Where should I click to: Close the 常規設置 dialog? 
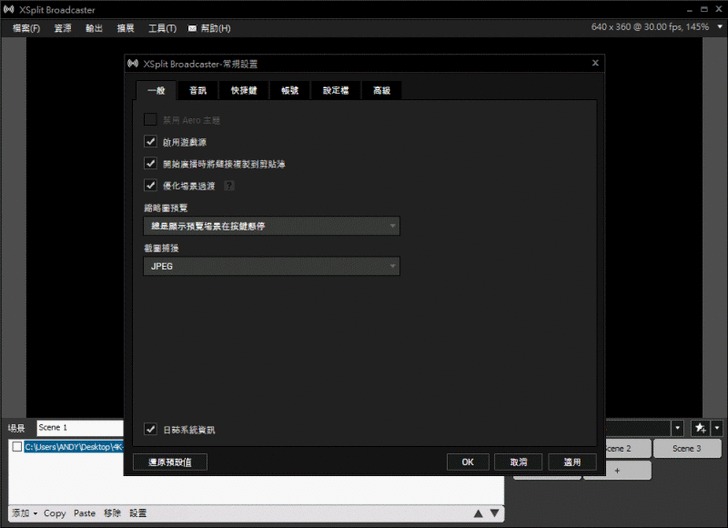[x=595, y=63]
